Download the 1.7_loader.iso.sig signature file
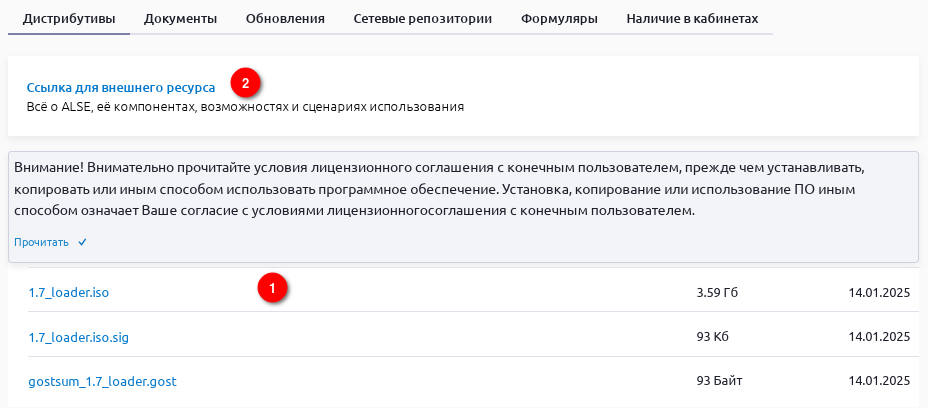The image size is (928, 408). 78,337
